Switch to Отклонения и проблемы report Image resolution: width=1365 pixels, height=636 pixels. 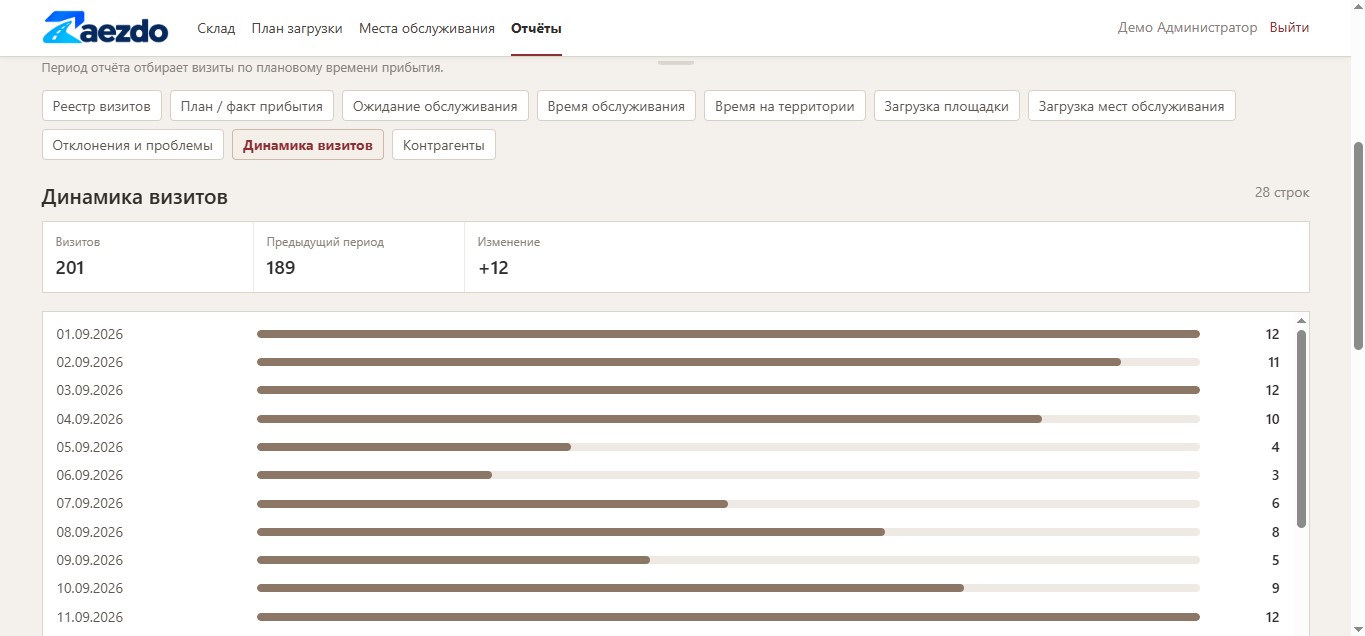(x=133, y=145)
